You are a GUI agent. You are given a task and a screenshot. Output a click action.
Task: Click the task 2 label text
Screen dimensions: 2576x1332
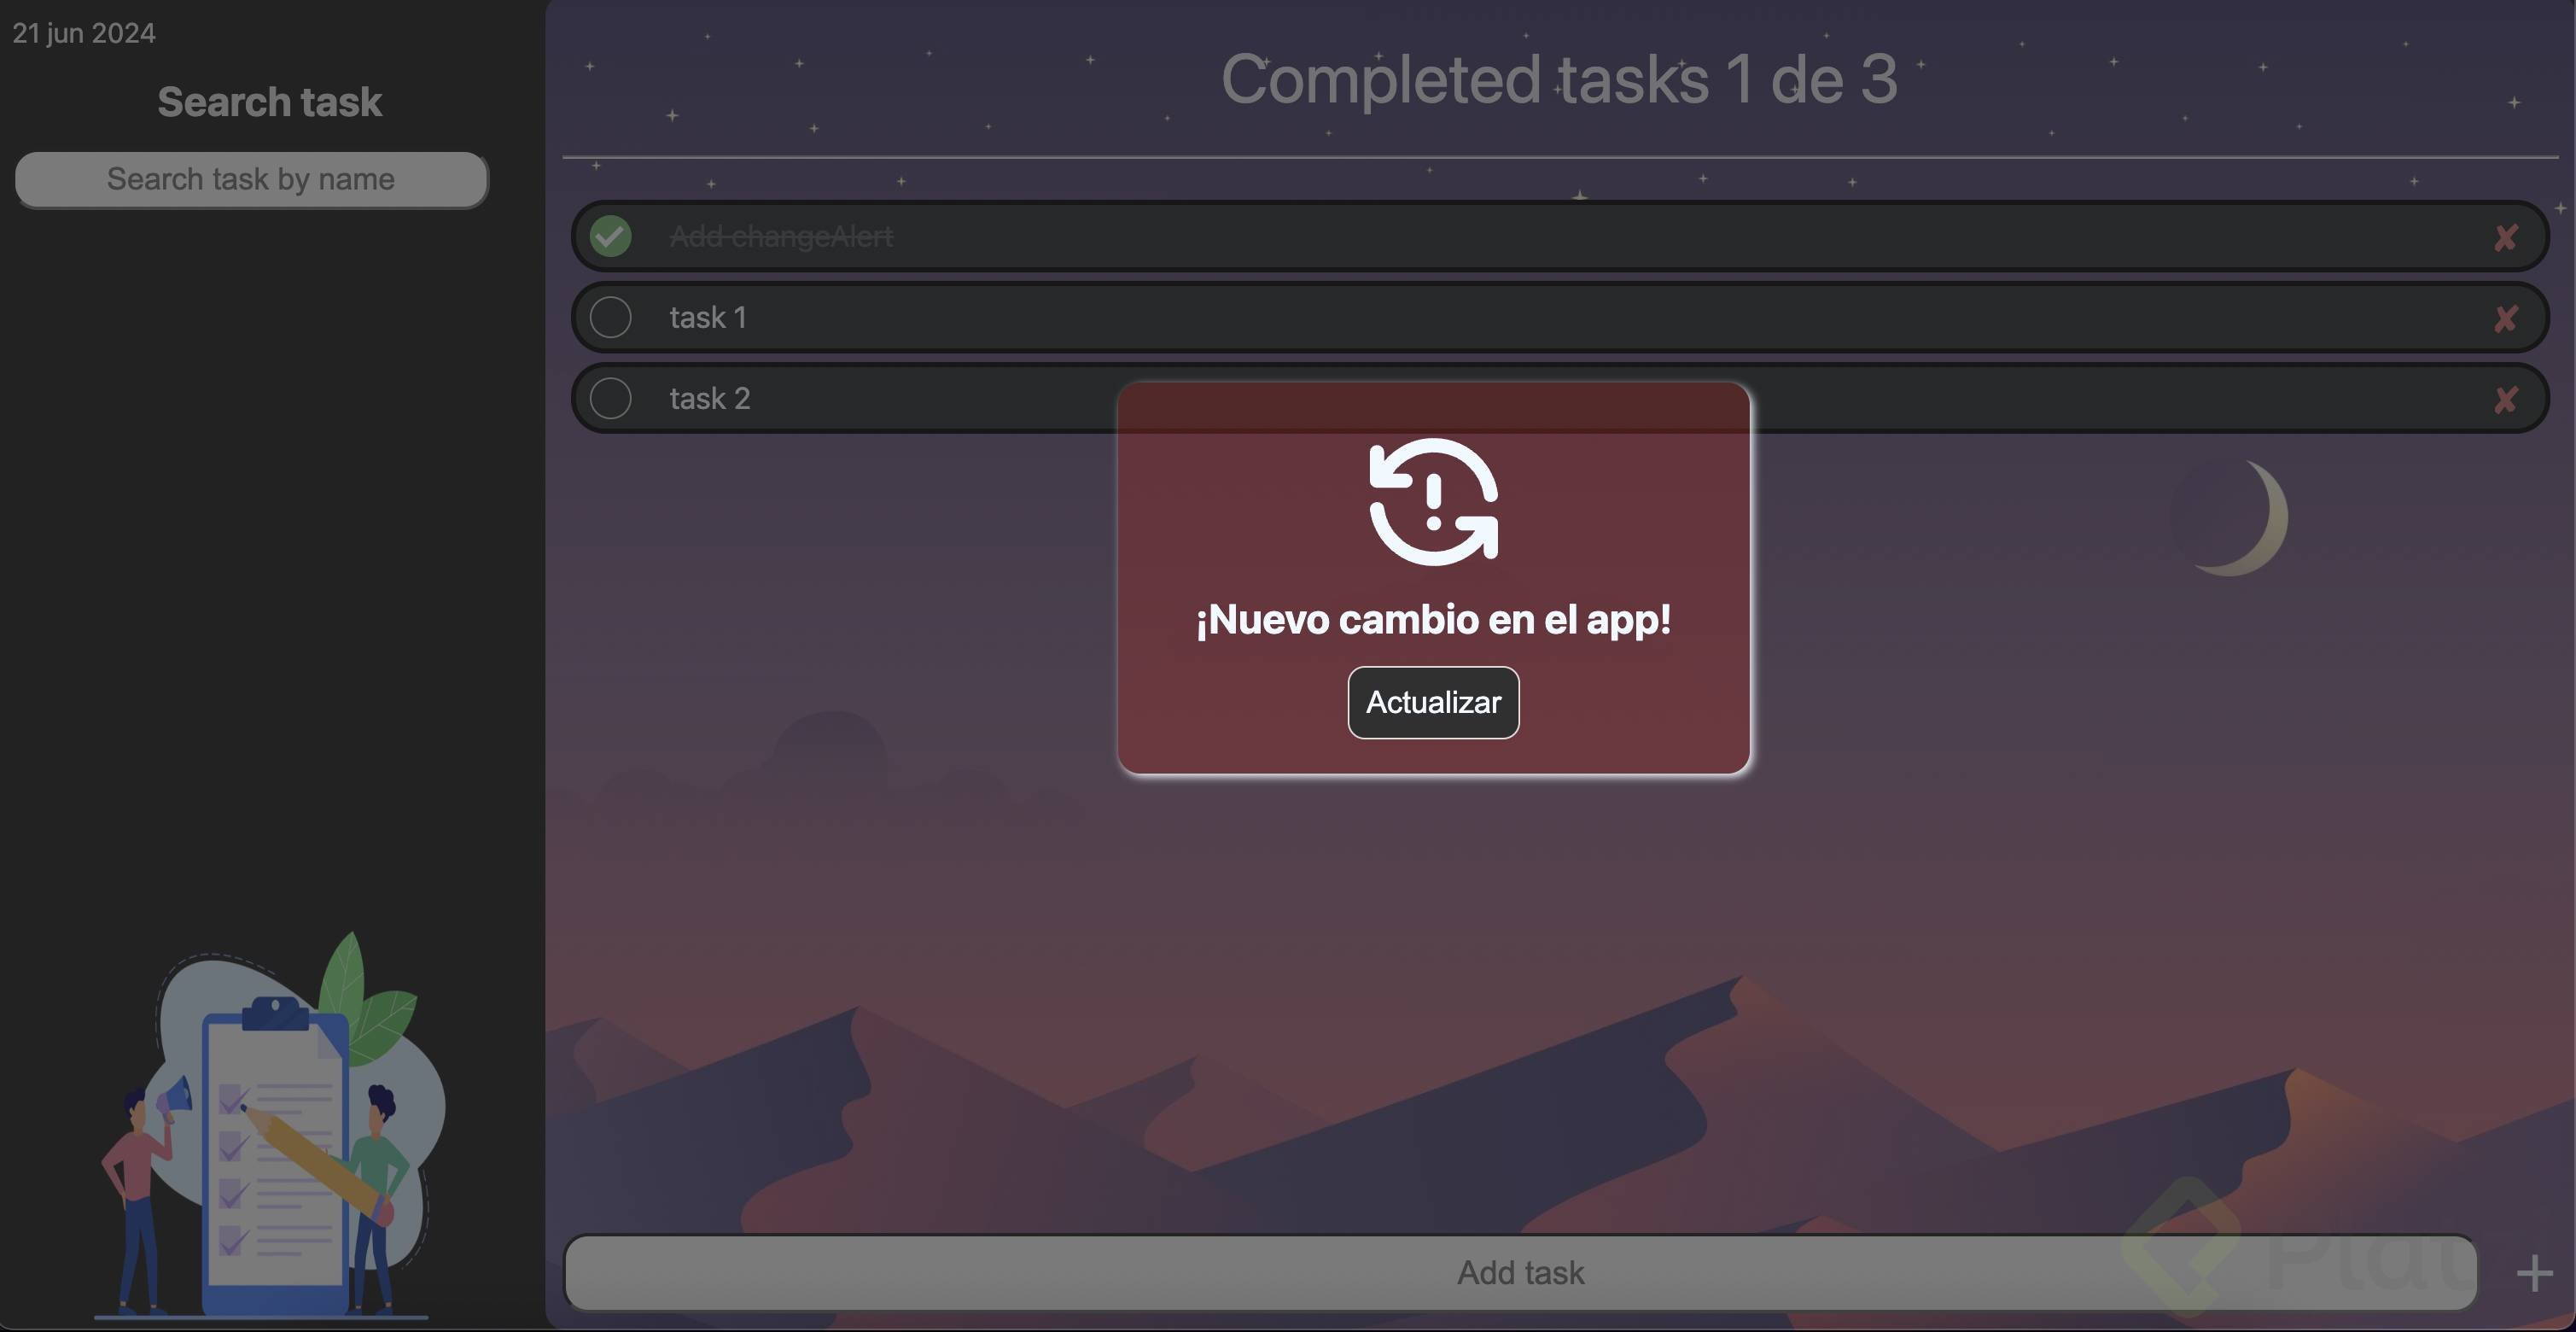click(x=710, y=399)
